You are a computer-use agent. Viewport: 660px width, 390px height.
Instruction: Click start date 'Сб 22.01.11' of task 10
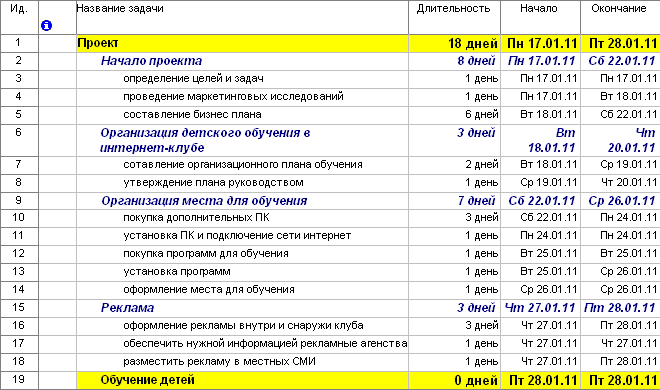coord(548,218)
